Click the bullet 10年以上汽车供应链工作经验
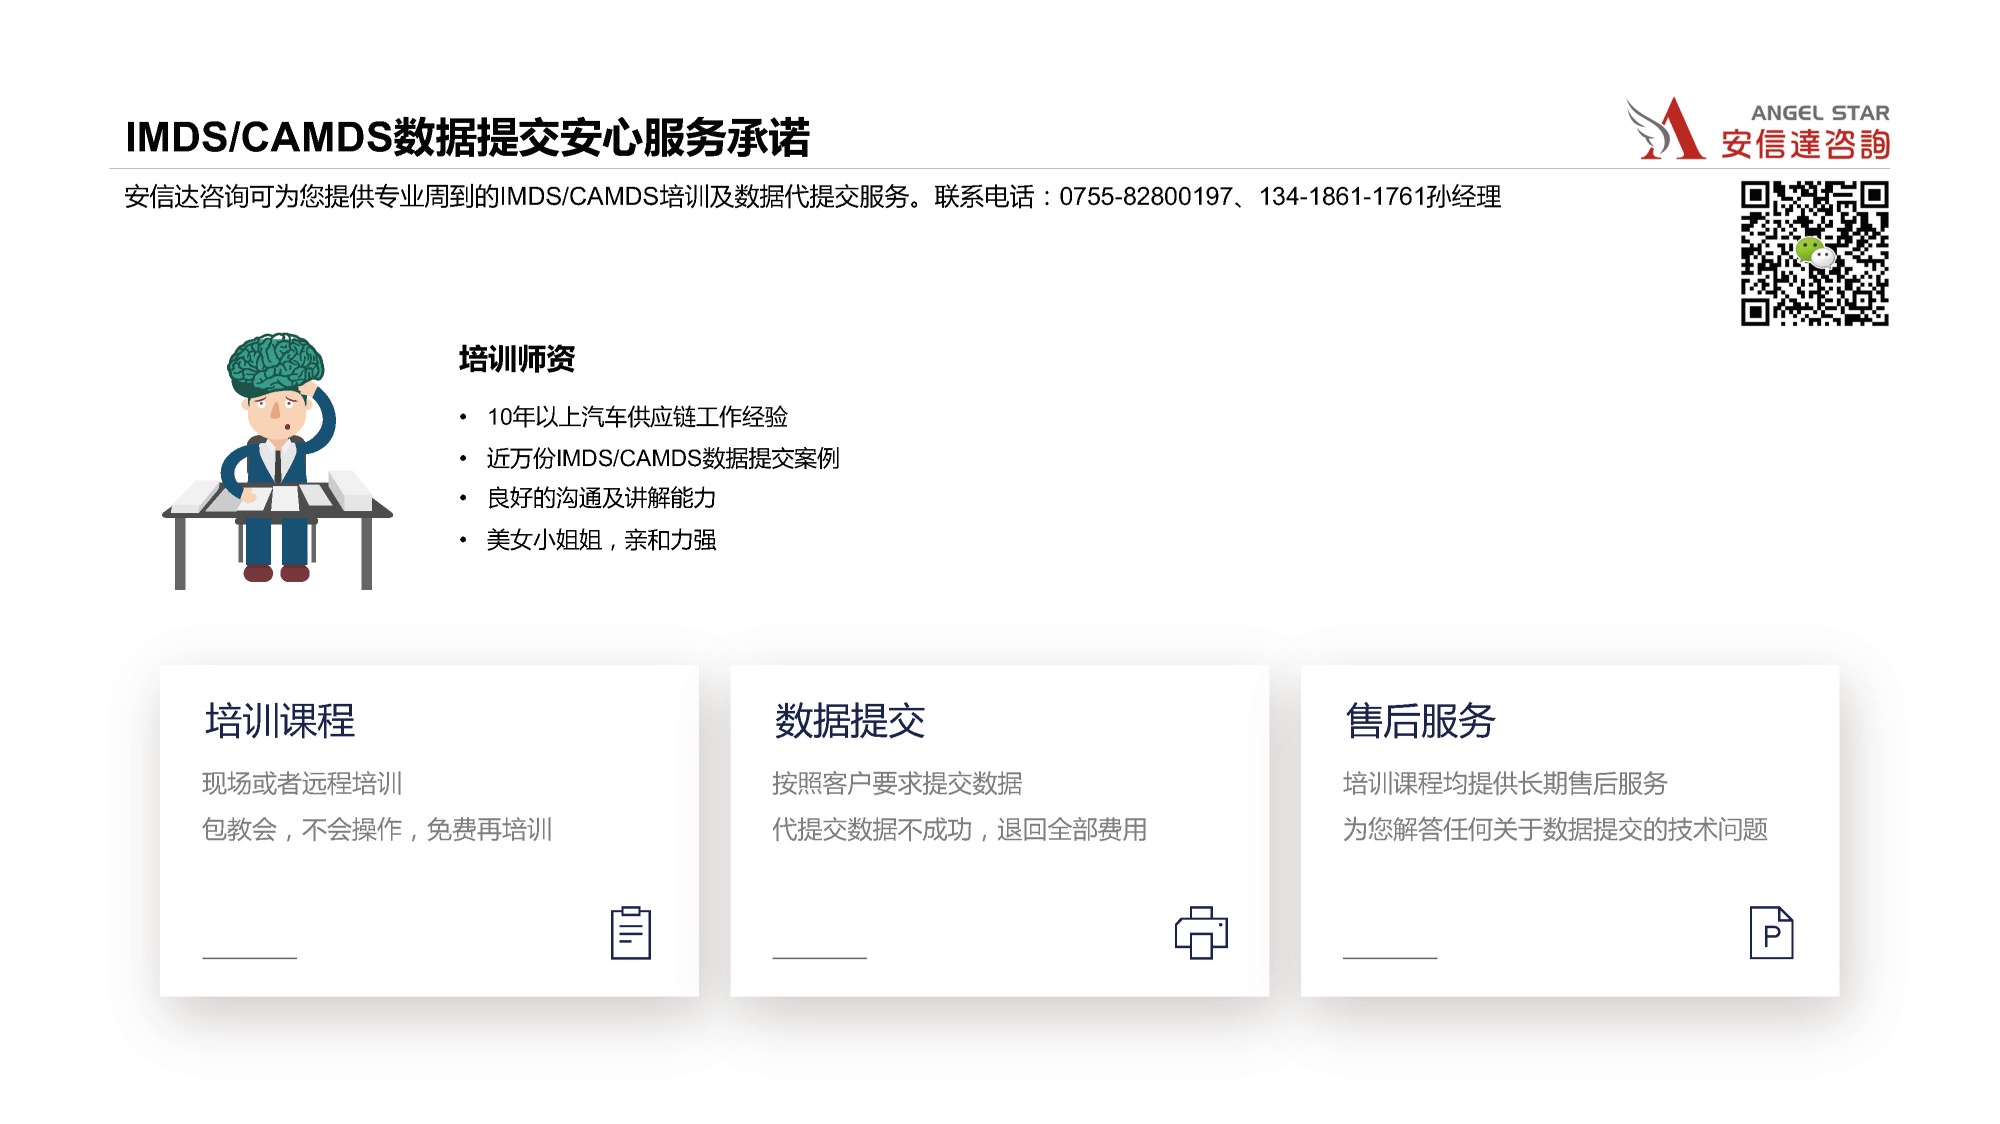Image resolution: width=2000 pixels, height=1124 pixels. click(x=637, y=417)
